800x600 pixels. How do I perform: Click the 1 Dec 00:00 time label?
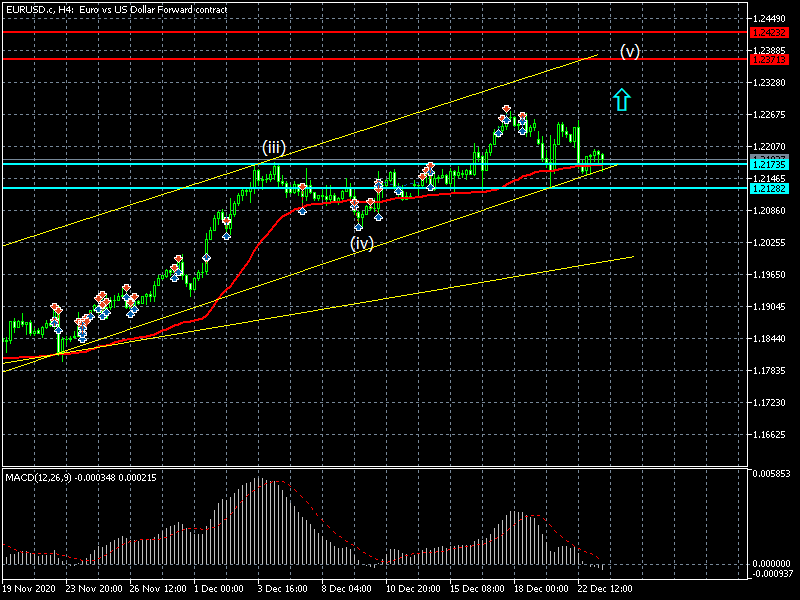218,589
